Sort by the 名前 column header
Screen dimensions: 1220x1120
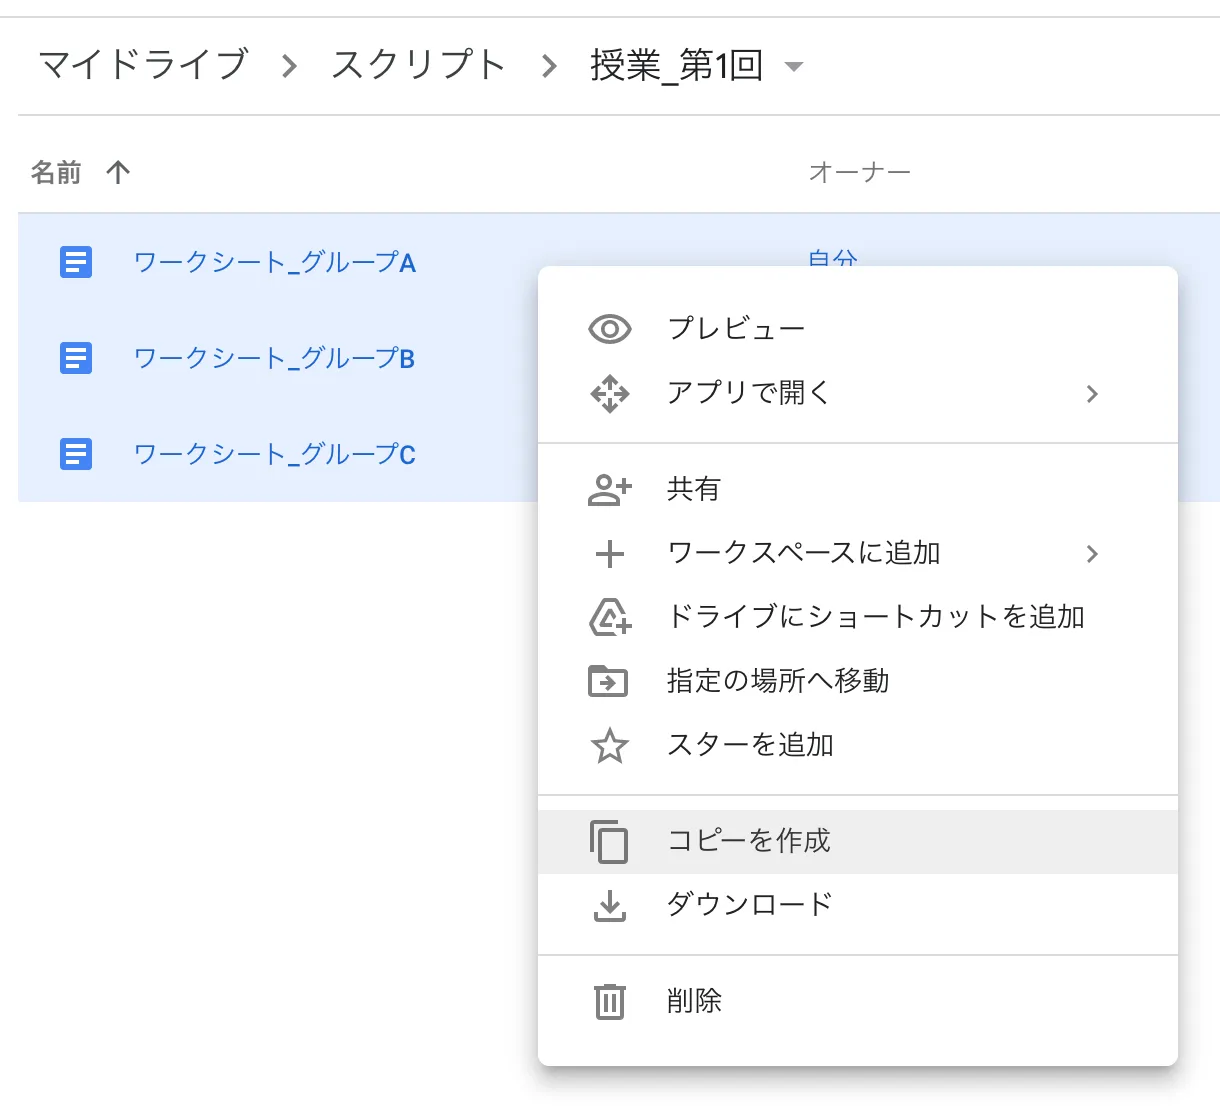pyautogui.click(x=56, y=173)
